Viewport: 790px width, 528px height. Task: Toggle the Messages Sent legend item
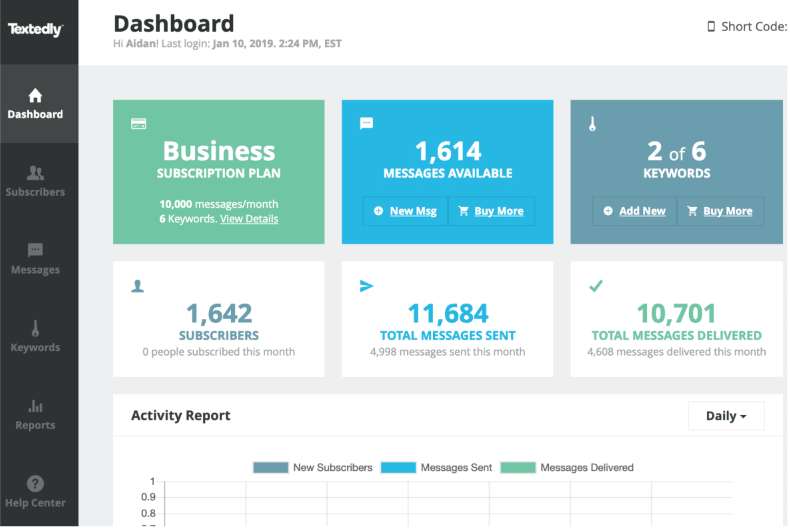(436, 468)
